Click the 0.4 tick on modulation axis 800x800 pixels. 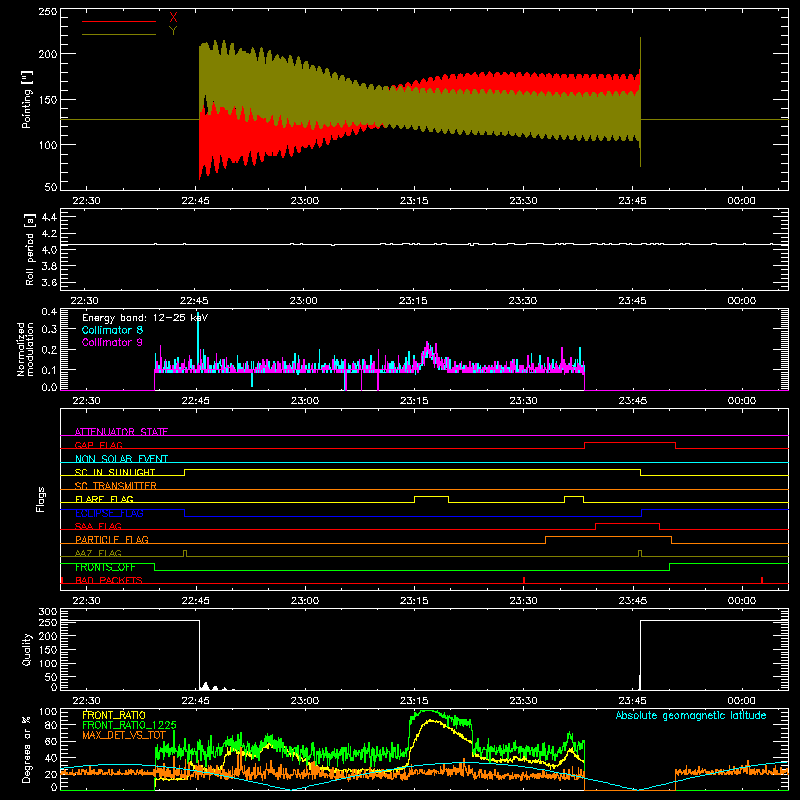click(x=49, y=312)
